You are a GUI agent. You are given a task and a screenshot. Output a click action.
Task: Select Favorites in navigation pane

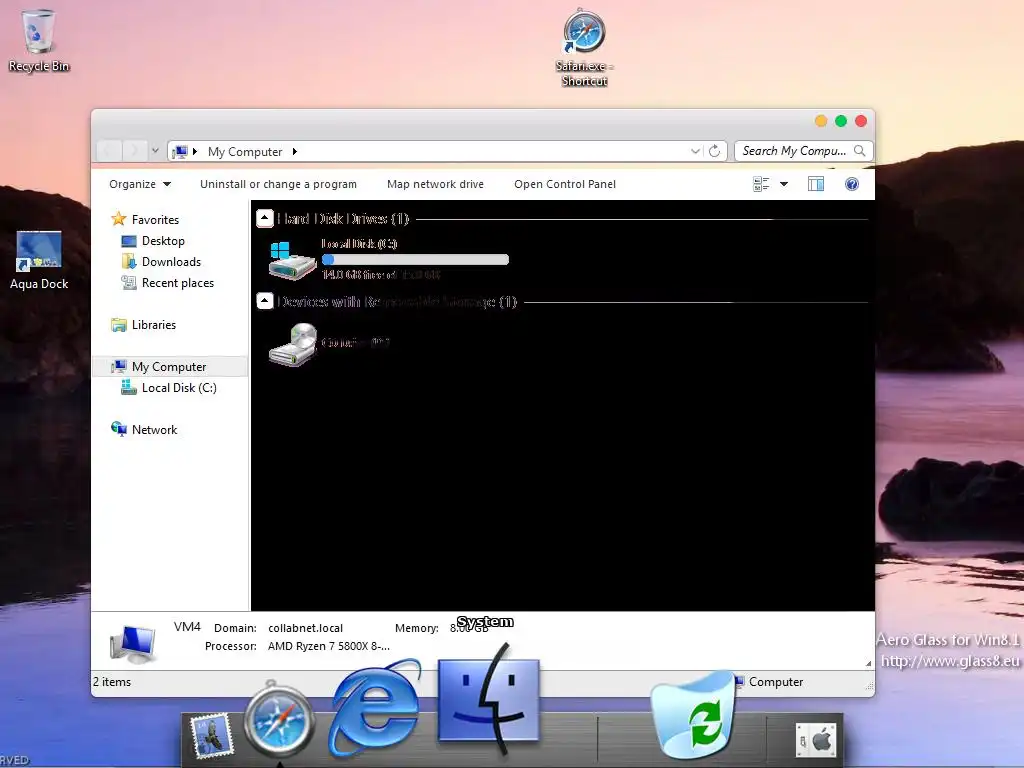tap(155, 219)
